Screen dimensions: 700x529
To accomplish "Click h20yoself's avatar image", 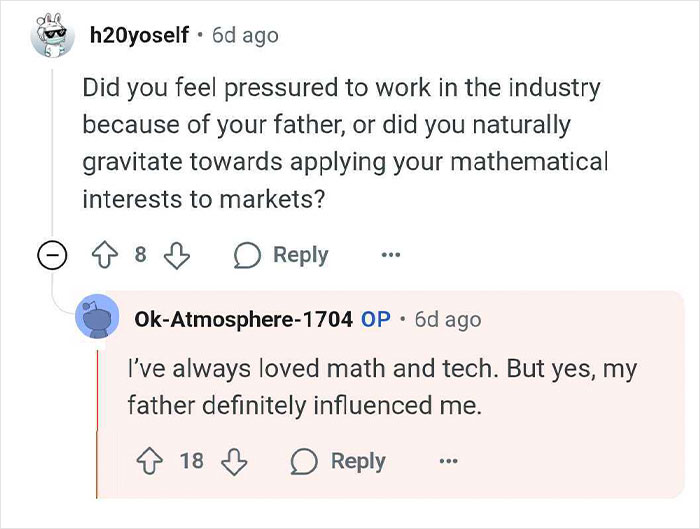I will click(x=52, y=36).
